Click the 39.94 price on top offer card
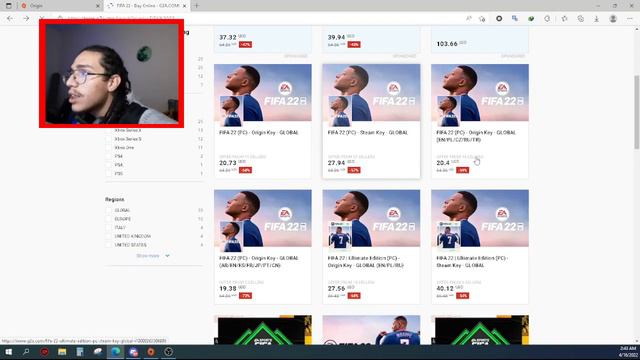The image size is (640, 360). pos(336,37)
